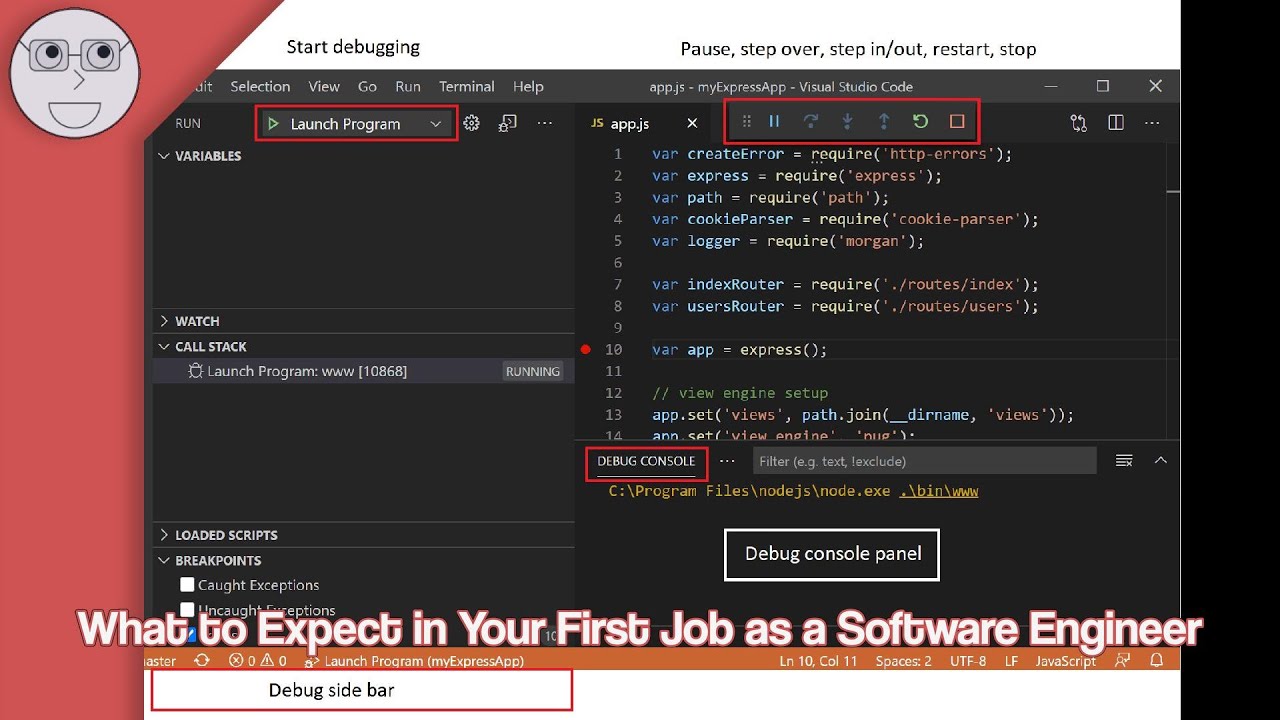Click the Step Over debug button
This screenshot has width=1280, height=720.
(811, 122)
